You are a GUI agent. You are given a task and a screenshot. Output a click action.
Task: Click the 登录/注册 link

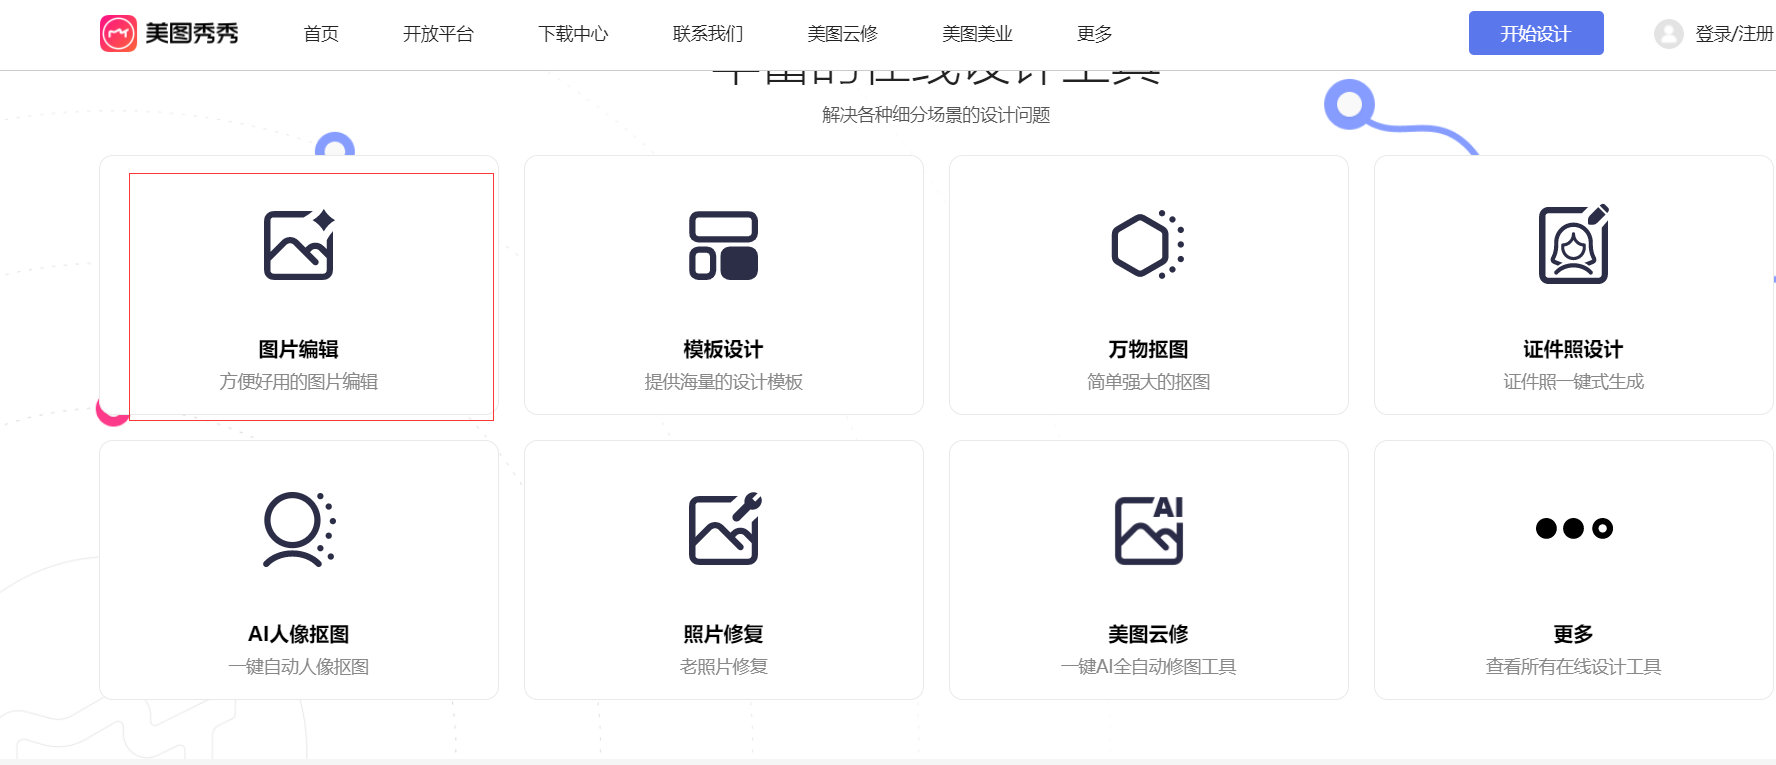tap(1734, 34)
